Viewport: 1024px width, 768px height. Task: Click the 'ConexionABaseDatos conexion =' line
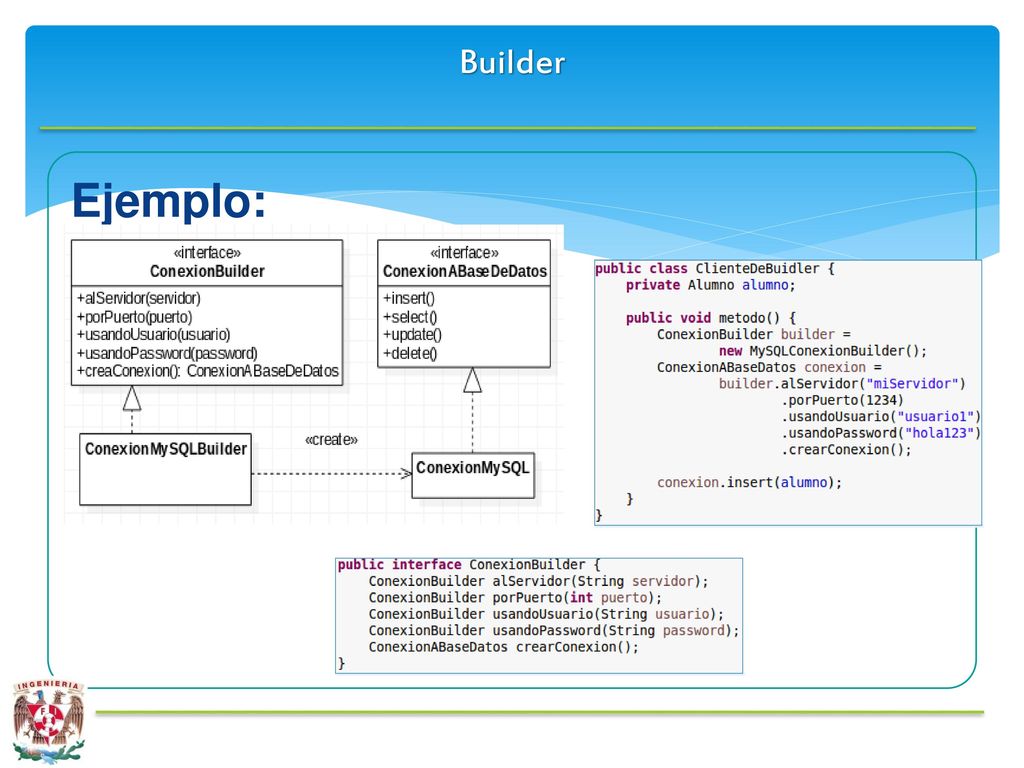tap(769, 367)
